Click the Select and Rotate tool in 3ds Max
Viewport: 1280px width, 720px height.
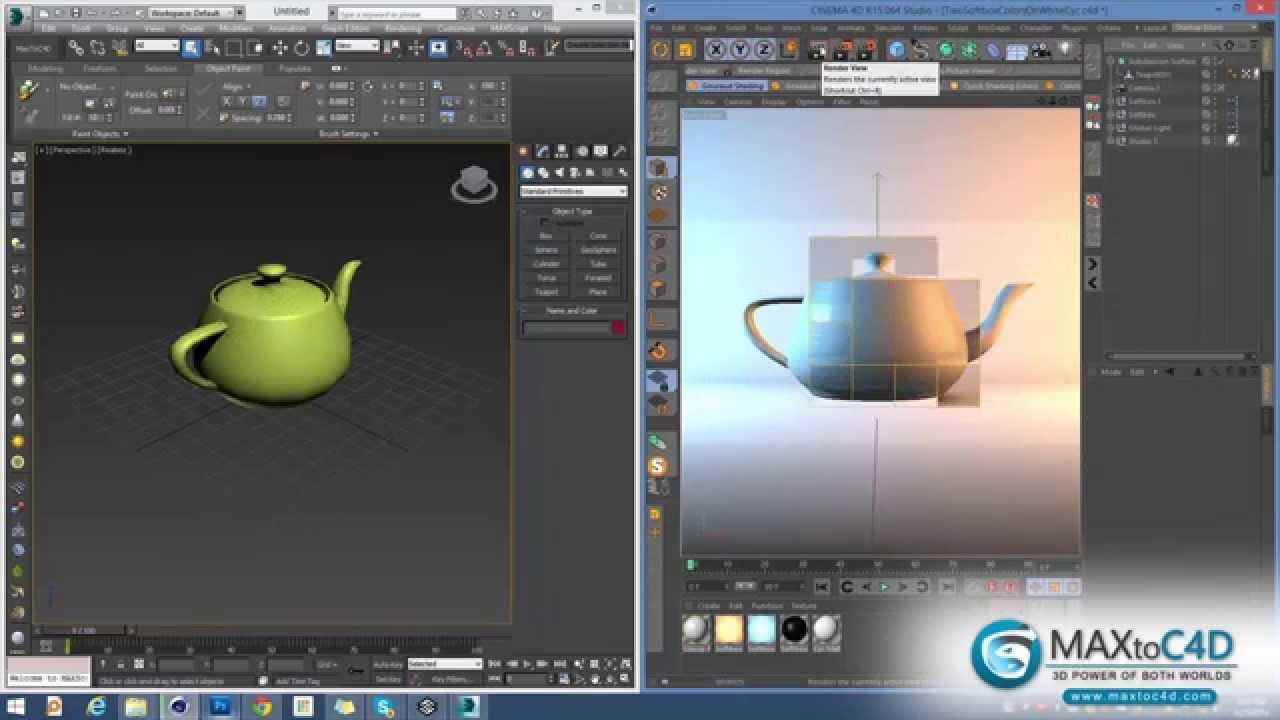pos(301,47)
